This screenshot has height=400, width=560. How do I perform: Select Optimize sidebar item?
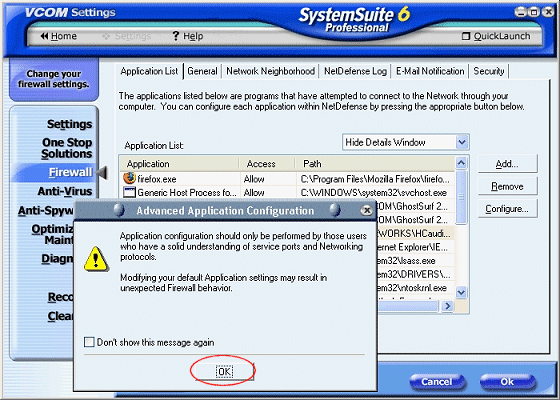[52, 234]
